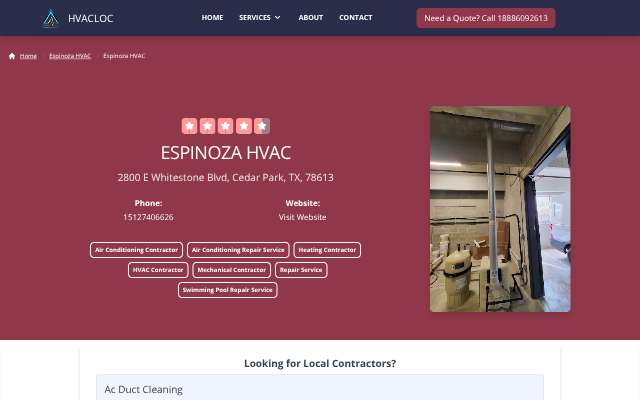Screen dimensions: 640x400
Task: Follow the Espinoza HVAC breadcrumb link
Action: (70, 56)
